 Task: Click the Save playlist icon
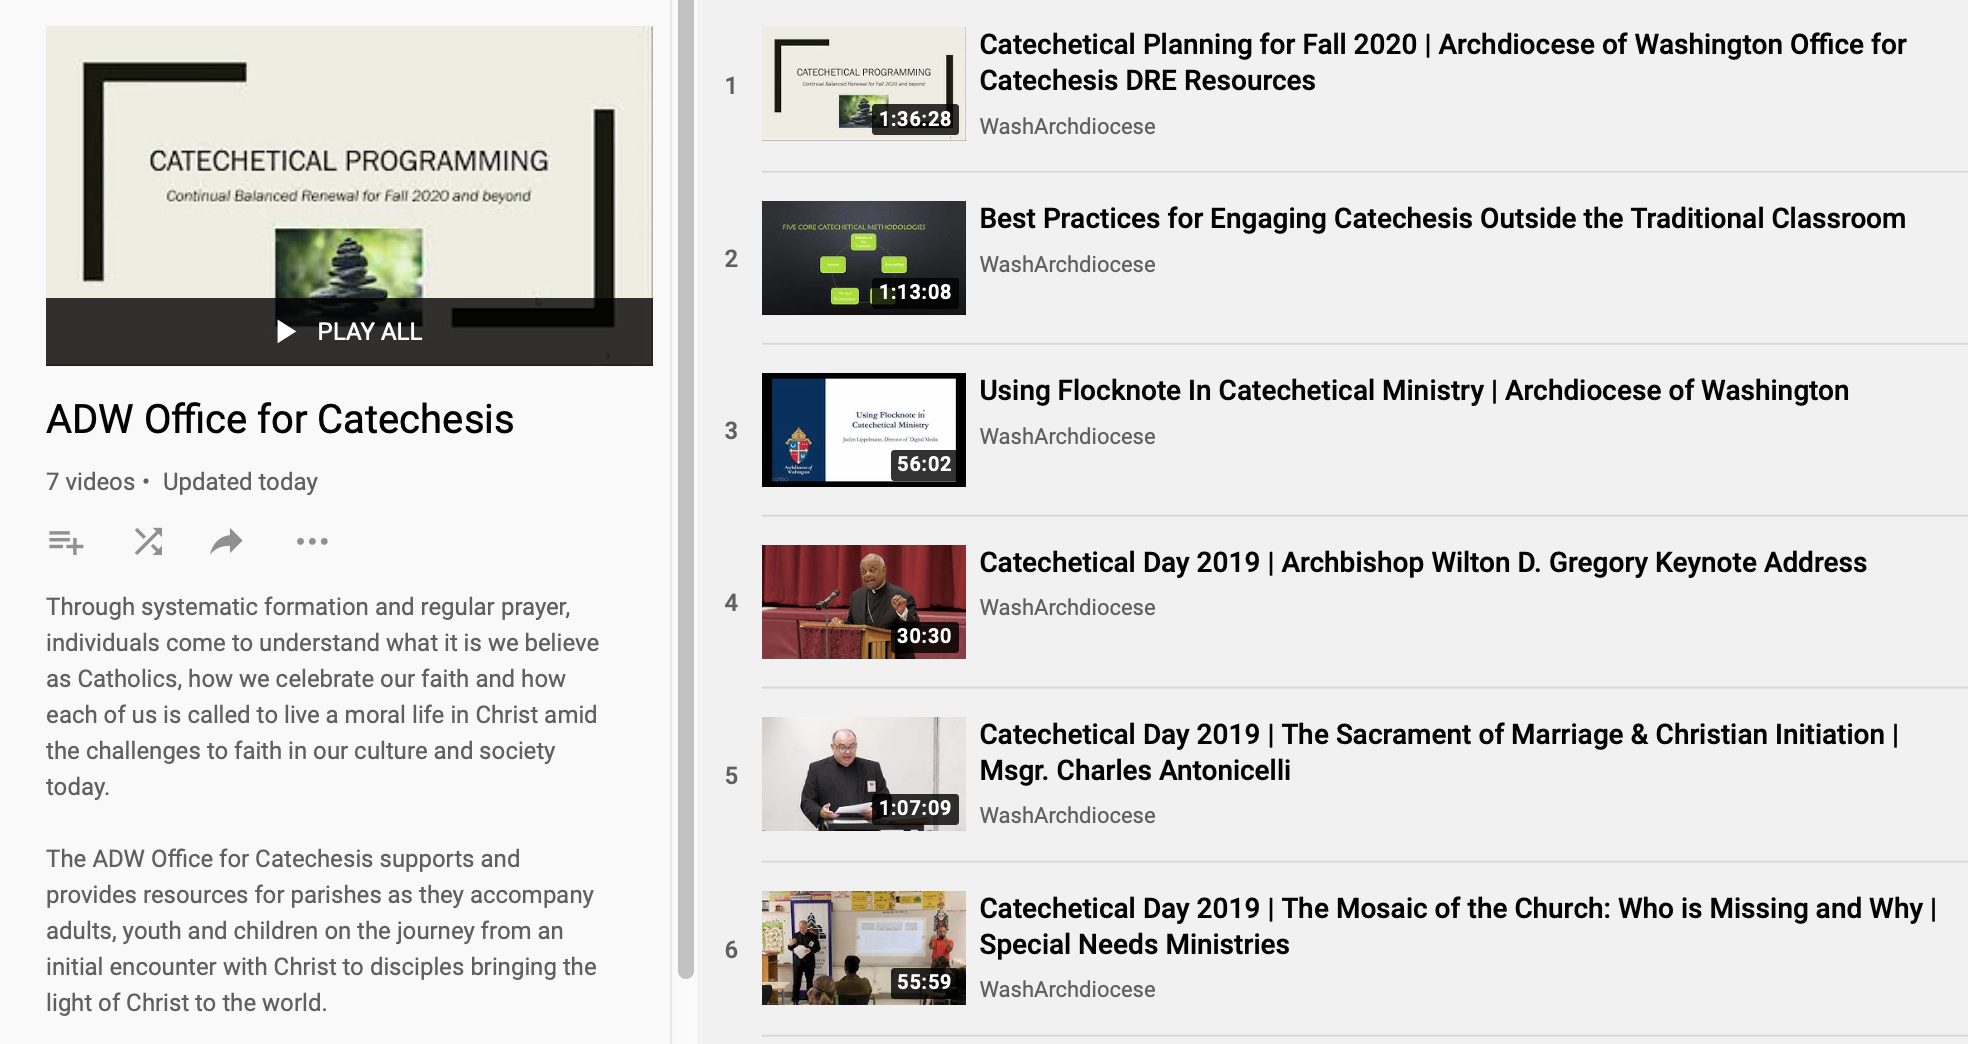(x=66, y=542)
